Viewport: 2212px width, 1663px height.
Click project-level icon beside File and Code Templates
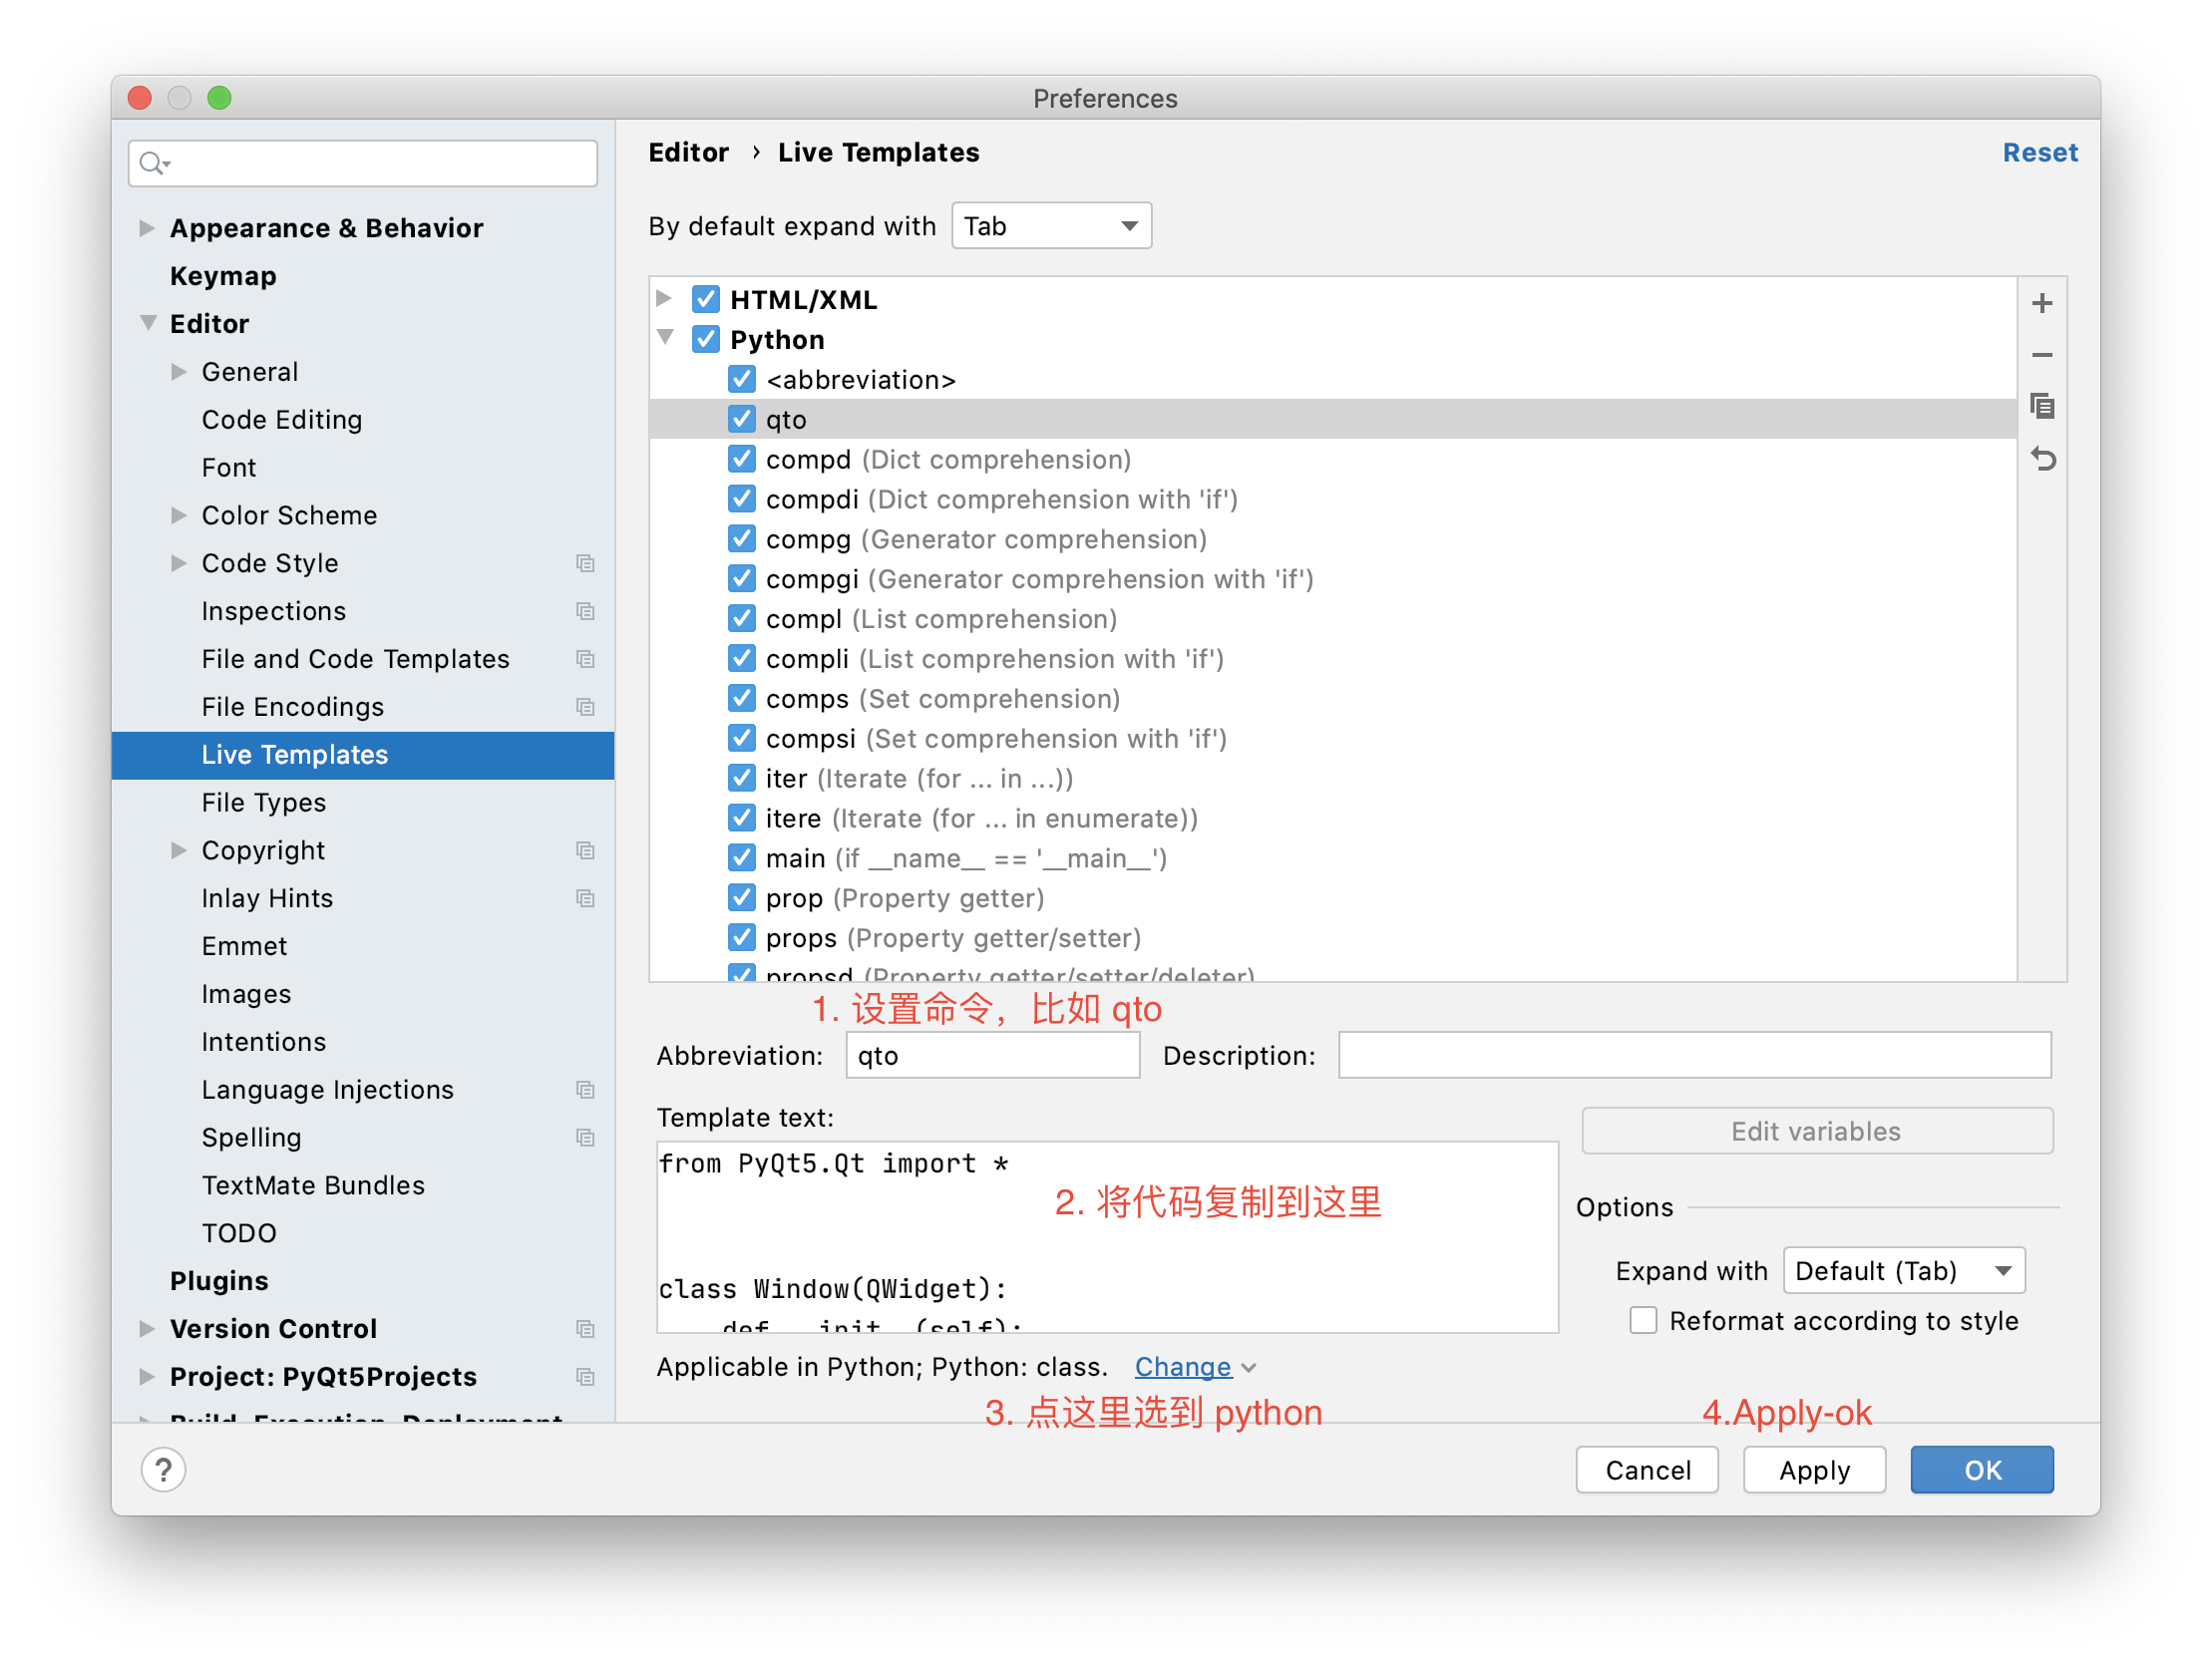click(585, 659)
